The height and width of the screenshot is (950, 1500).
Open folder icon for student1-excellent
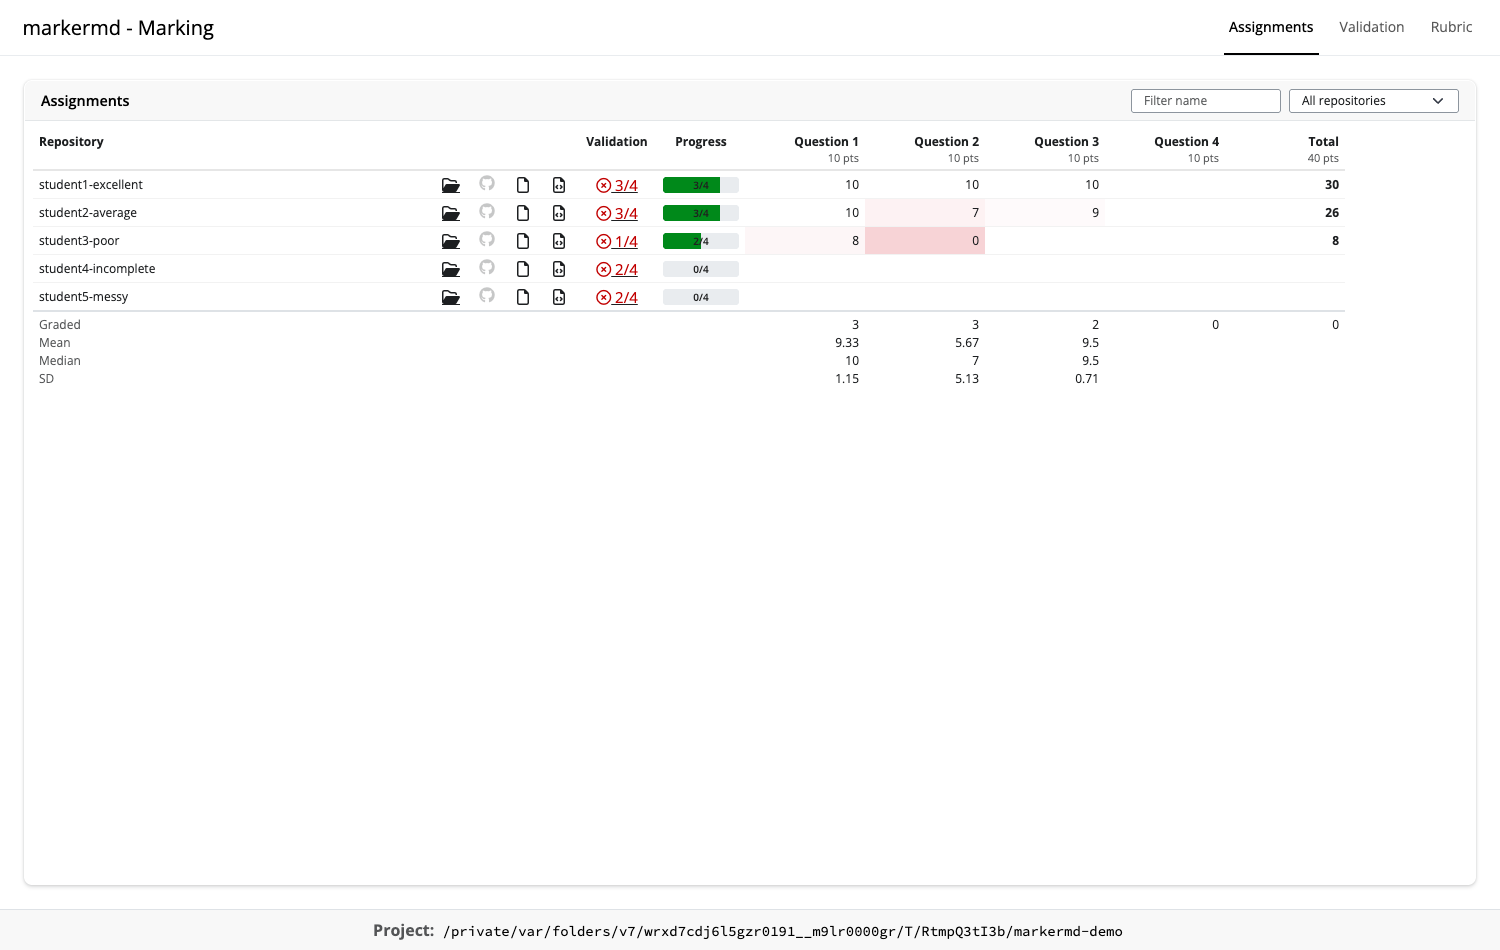pyautogui.click(x=451, y=185)
